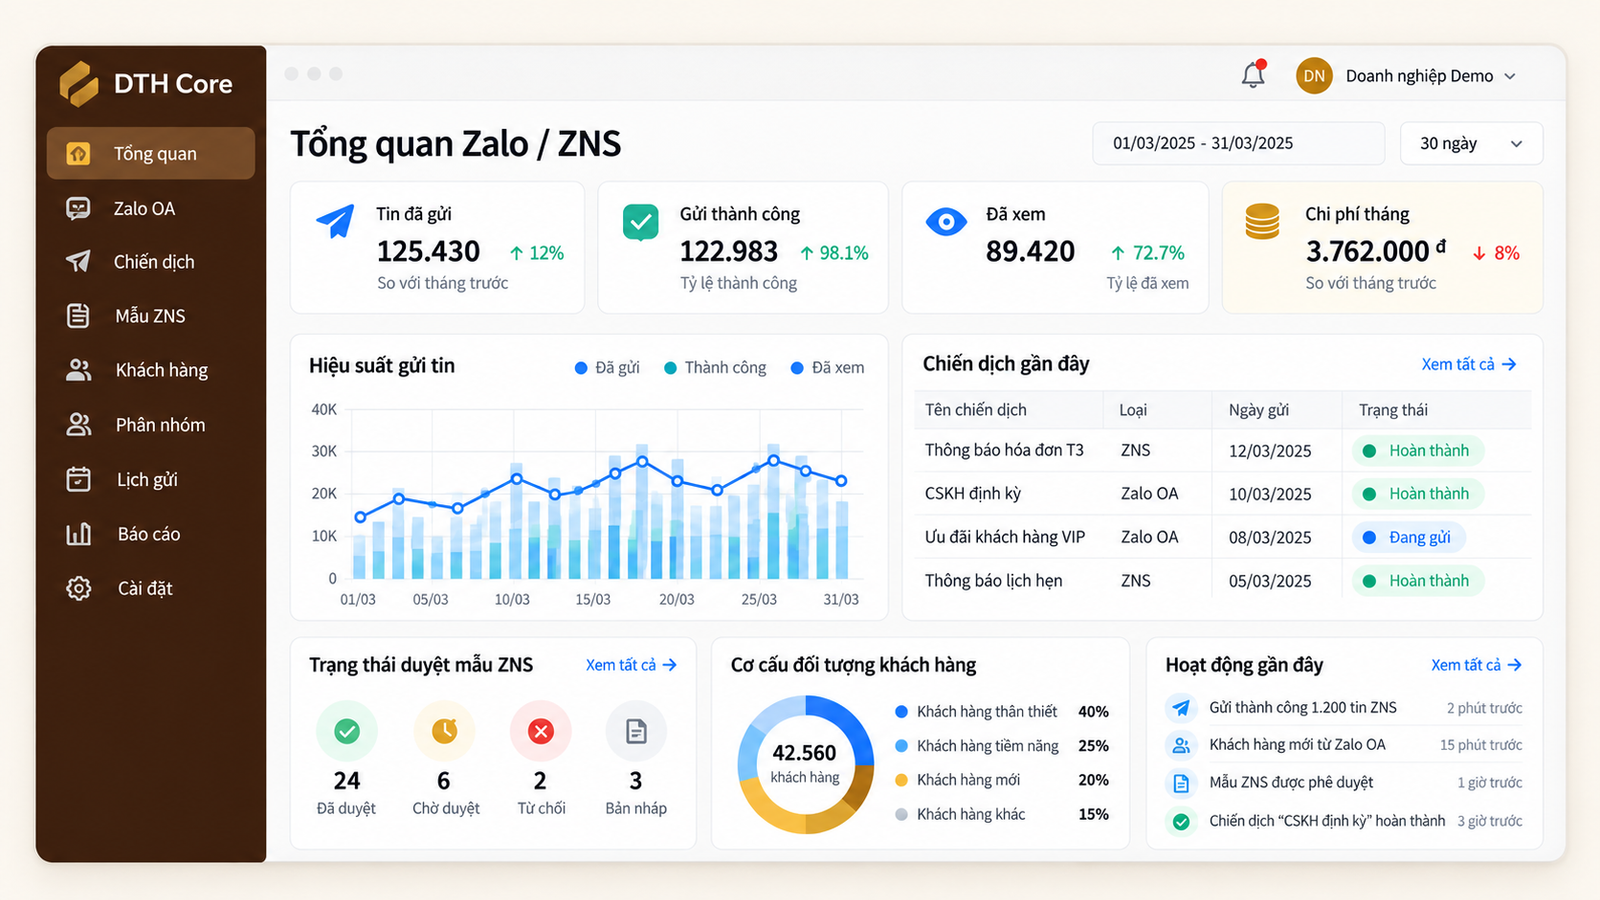Viewport: 1600px width, 900px height.
Task: Open Khách hàng in the sidebar
Action: (151, 370)
